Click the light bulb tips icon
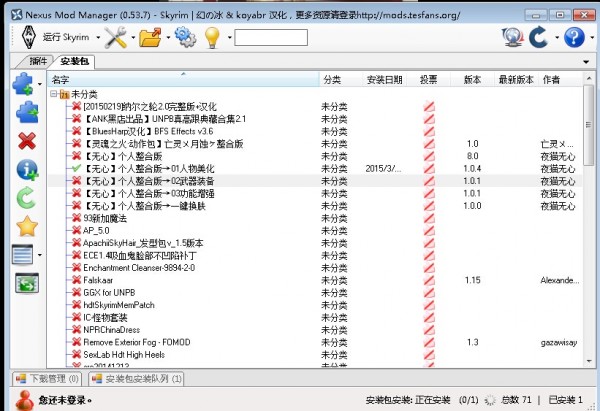The width and height of the screenshot is (600, 411). coord(212,37)
